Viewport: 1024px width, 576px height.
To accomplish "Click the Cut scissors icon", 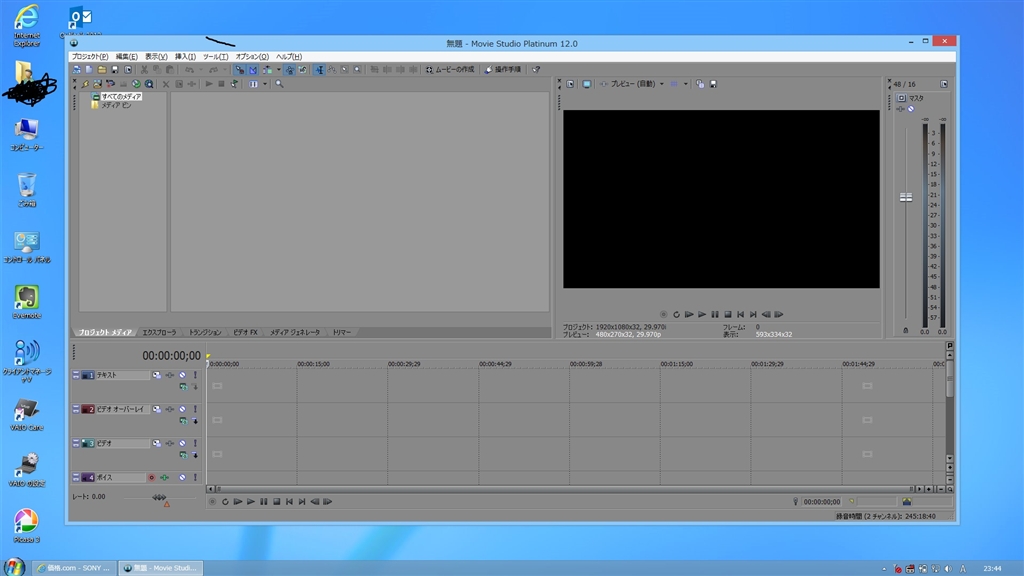I will point(144,69).
